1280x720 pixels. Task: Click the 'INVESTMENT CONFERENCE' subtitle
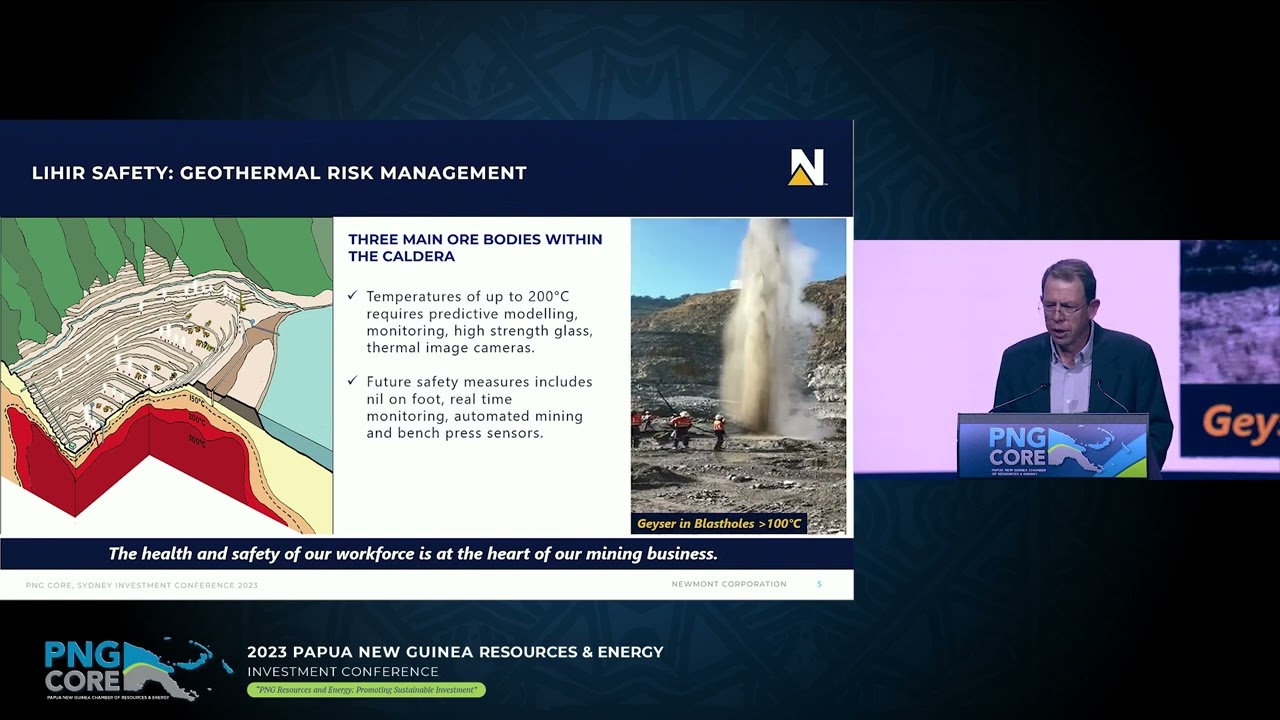[343, 672]
